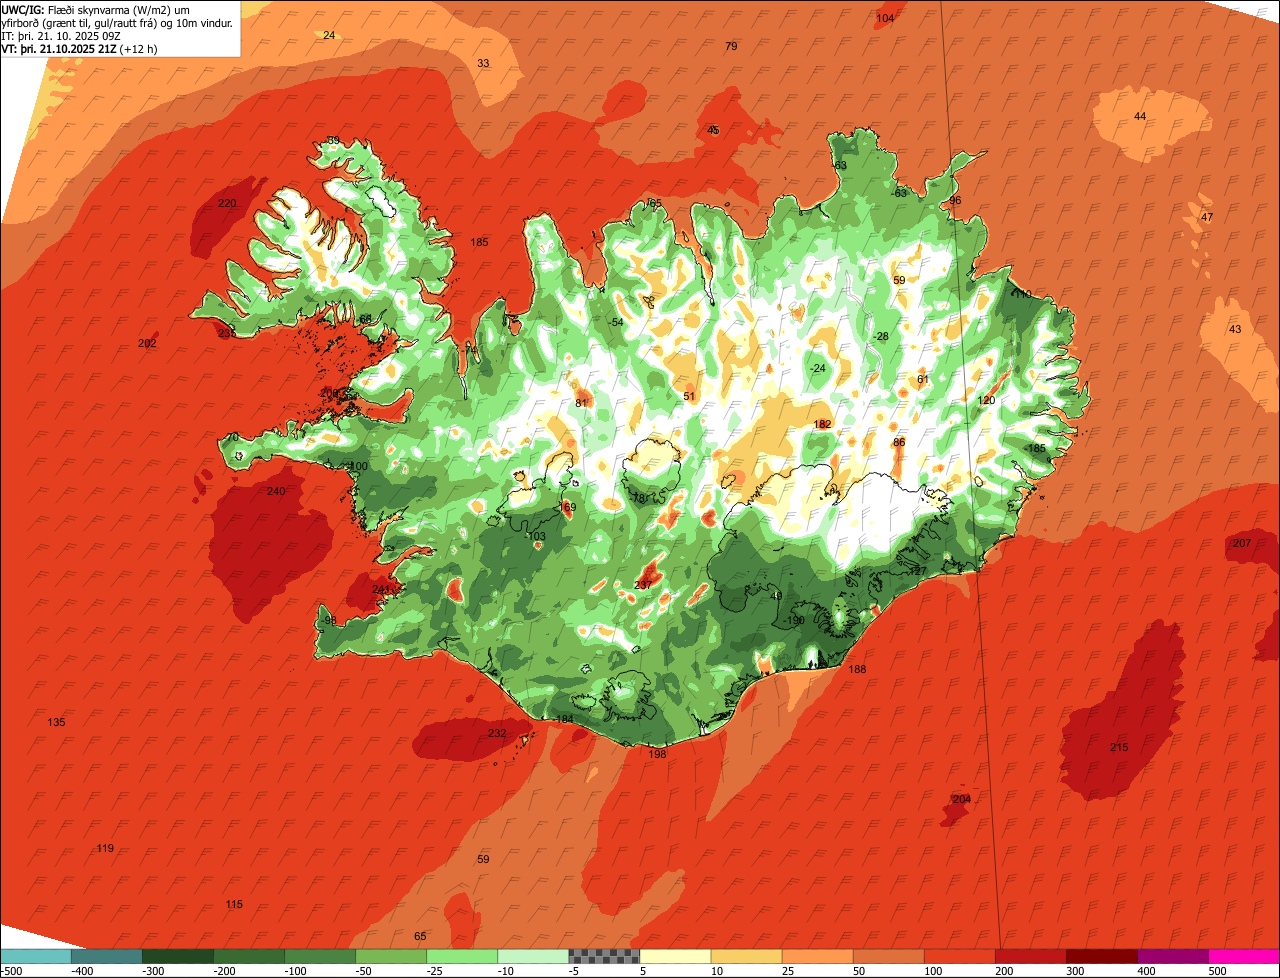The height and width of the screenshot is (978, 1280).
Task: Choose the red 100 to 200 legend swatch
Action: coord(960,956)
